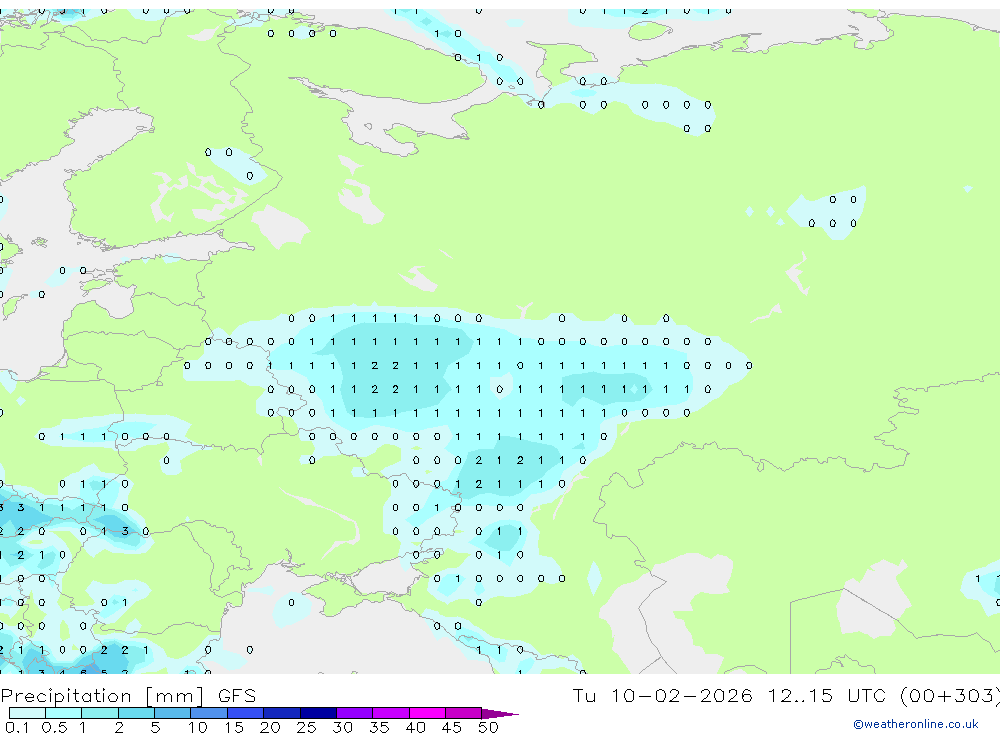This screenshot has width=1000, height=733.
Task: Click the 'Precipitation [mm] GFS' title
Action: click(x=128, y=696)
